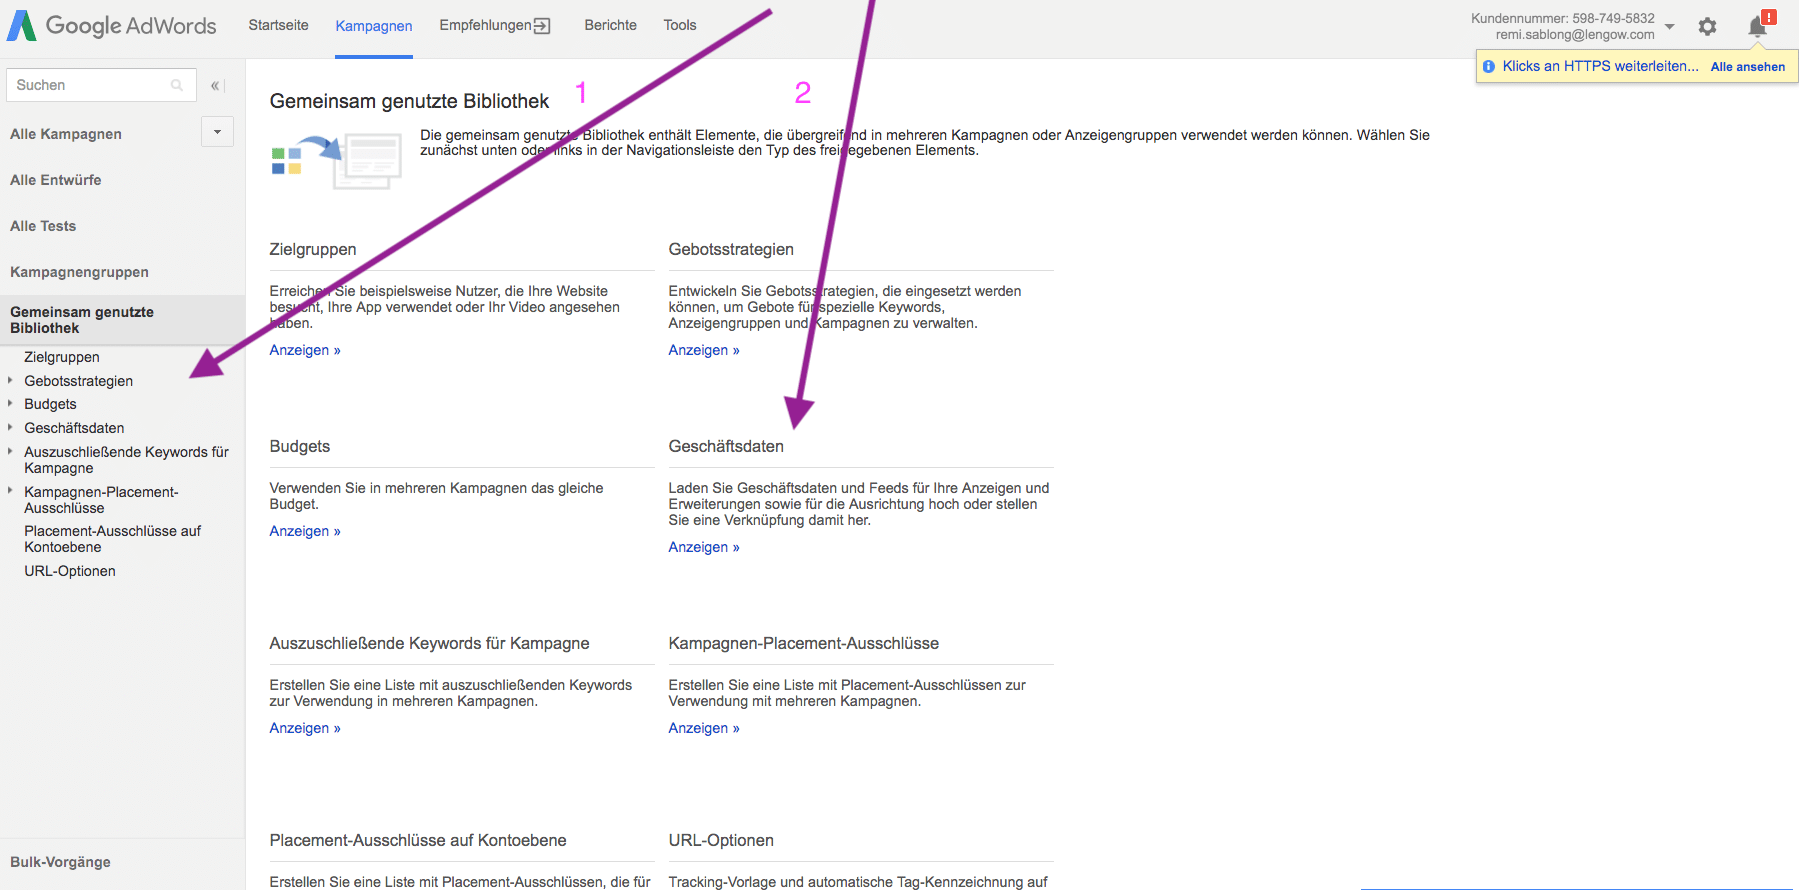Select Gemeinsam genutzte Bibliothek in sidebar

(122, 320)
